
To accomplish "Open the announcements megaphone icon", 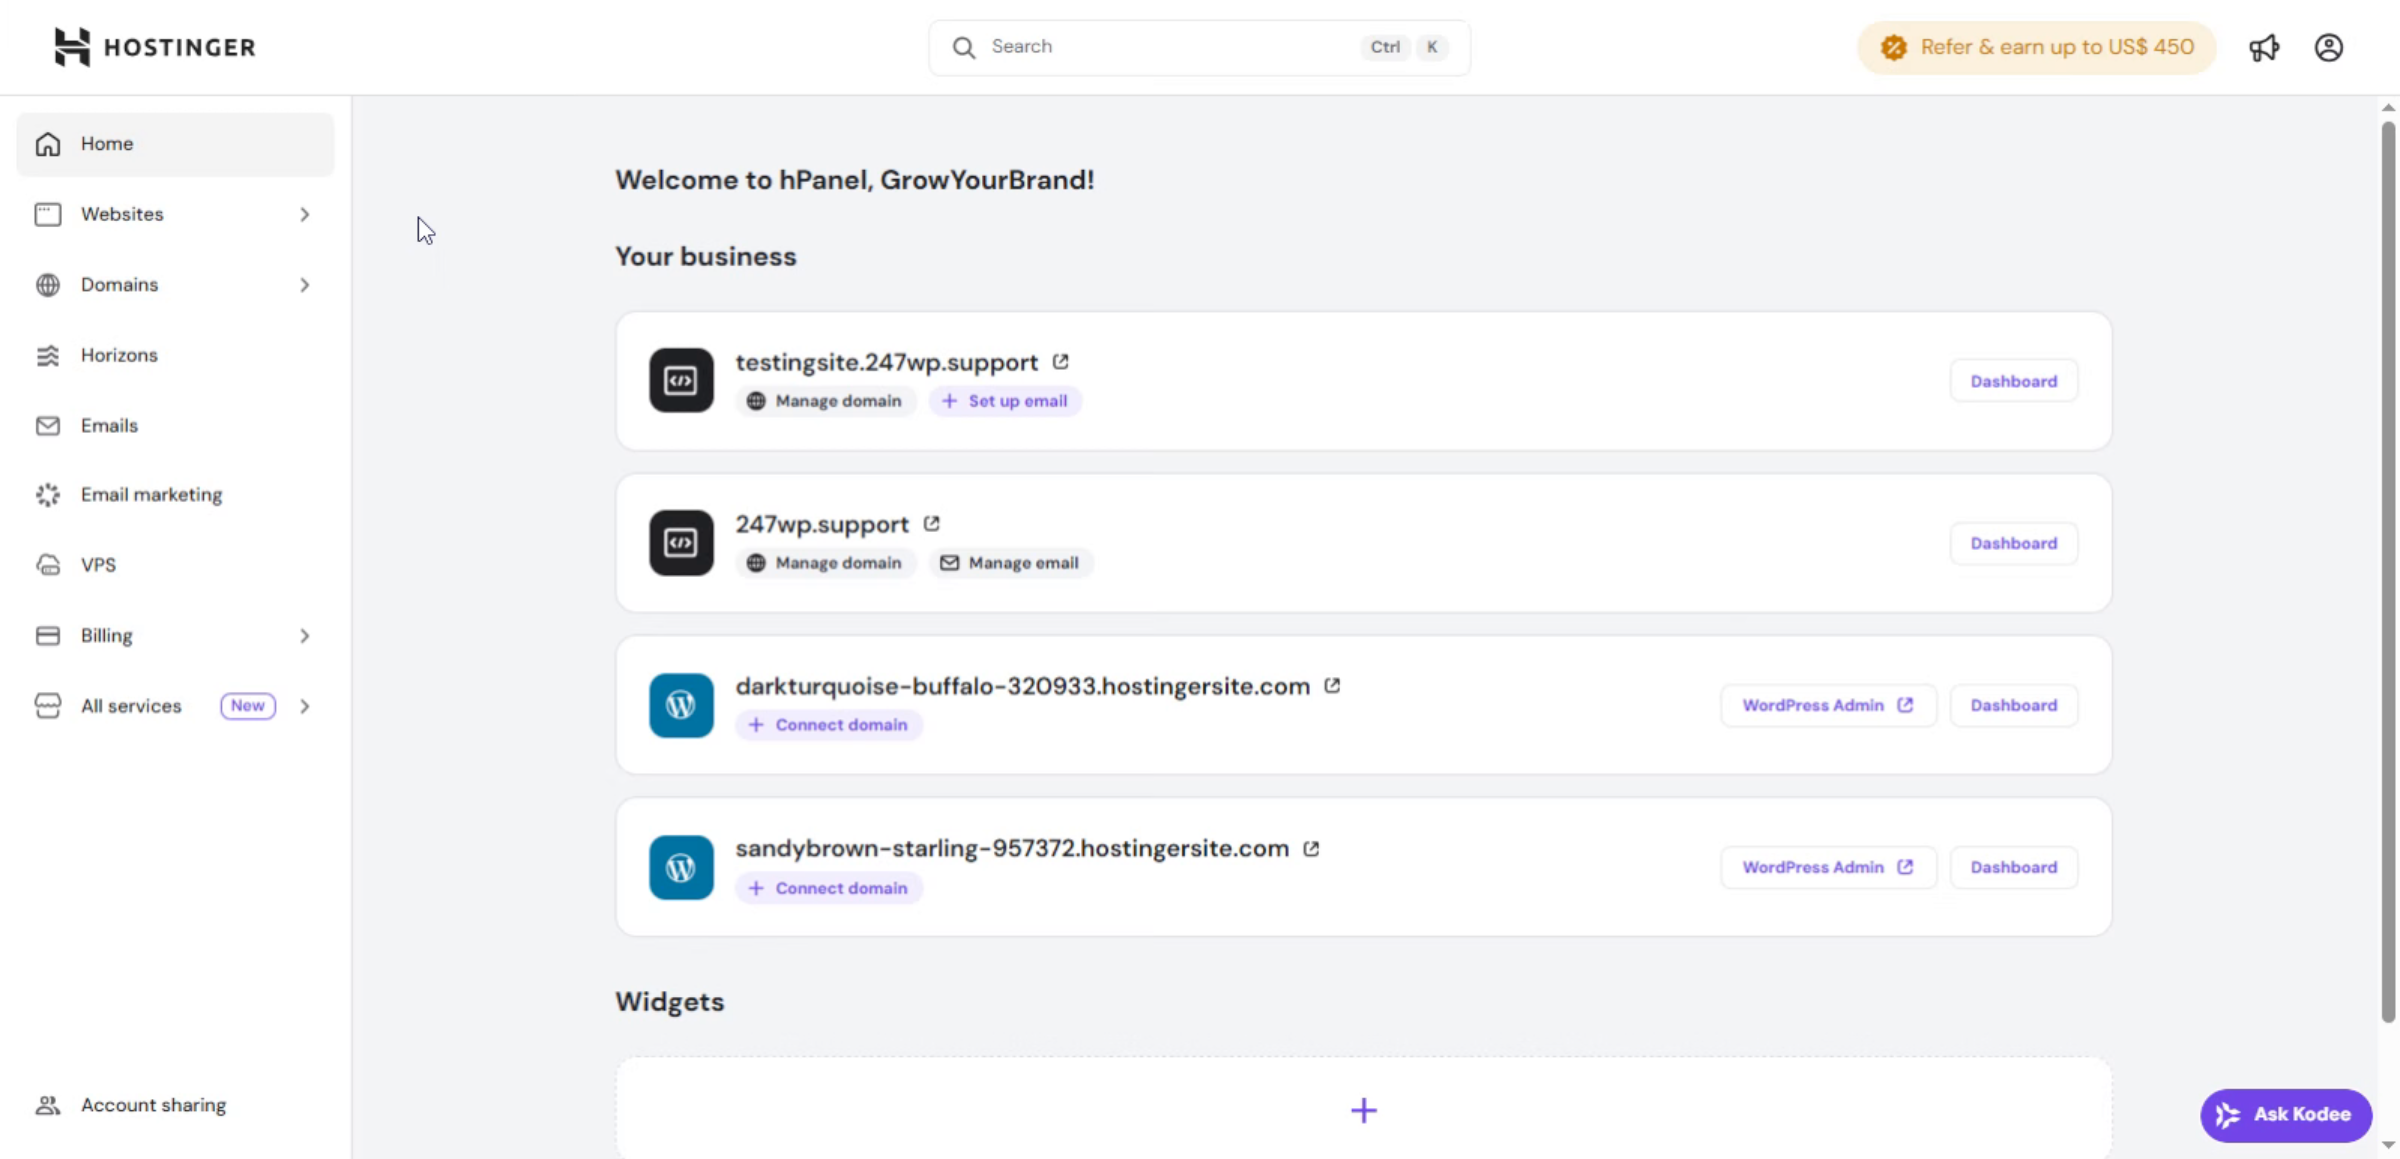I will point(2265,47).
